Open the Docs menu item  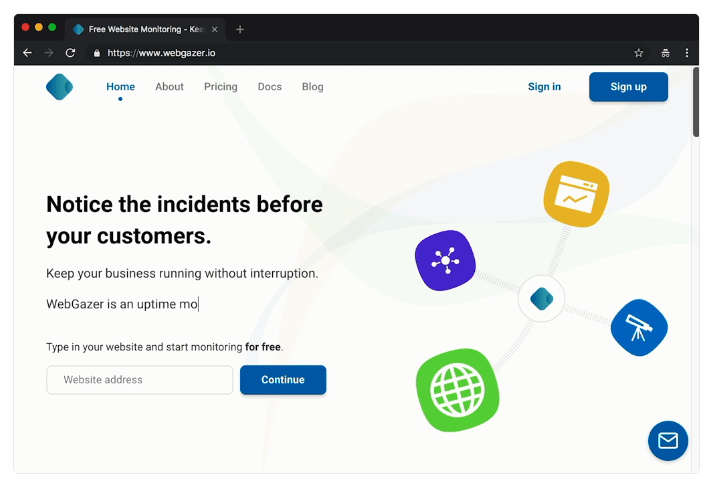pyautogui.click(x=269, y=87)
